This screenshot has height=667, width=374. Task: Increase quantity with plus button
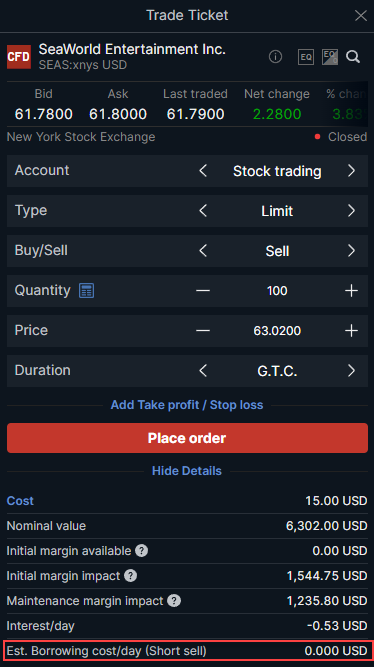[x=351, y=291]
